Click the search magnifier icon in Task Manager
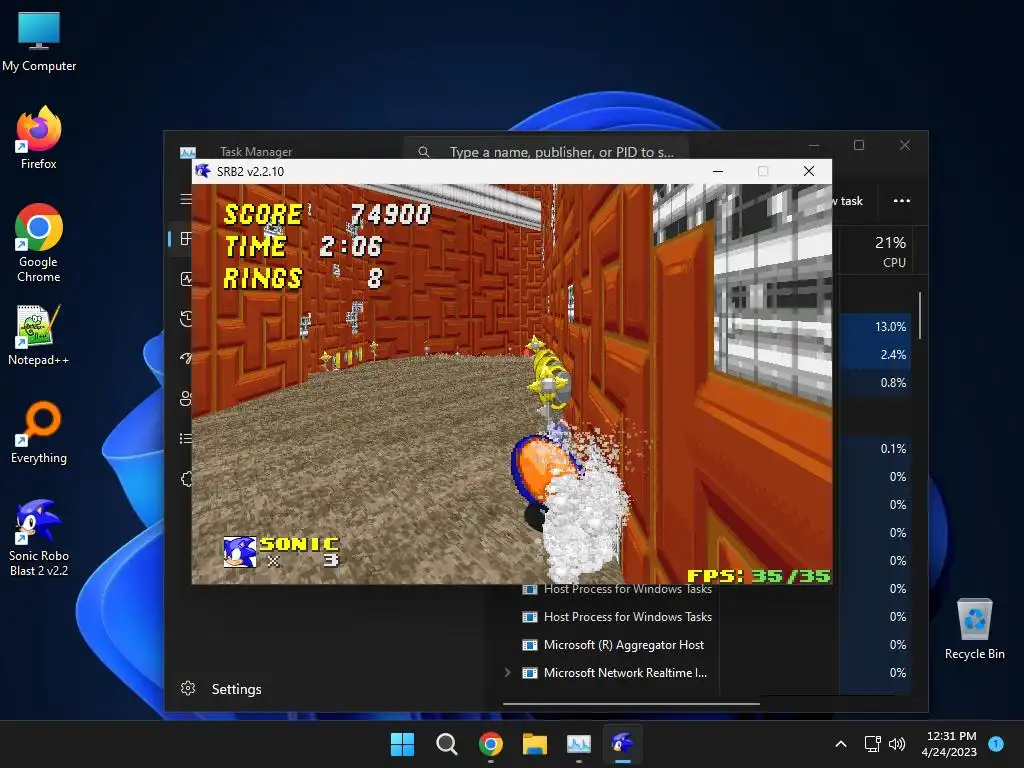Screen dimensions: 1024x768 click(423, 152)
